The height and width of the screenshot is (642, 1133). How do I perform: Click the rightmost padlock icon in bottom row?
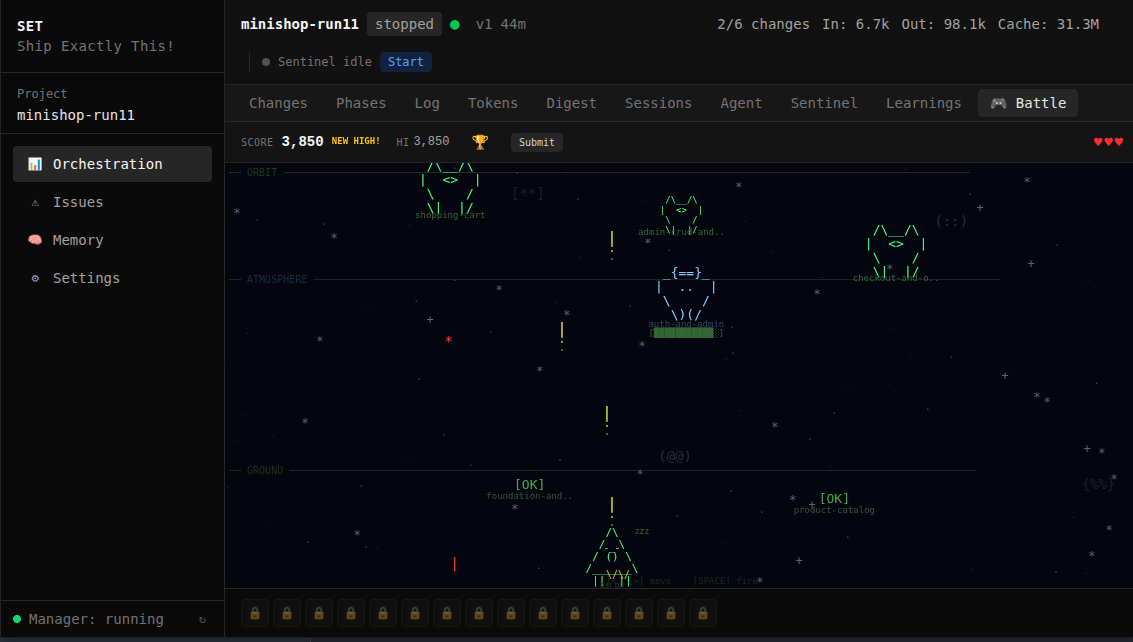(703, 612)
